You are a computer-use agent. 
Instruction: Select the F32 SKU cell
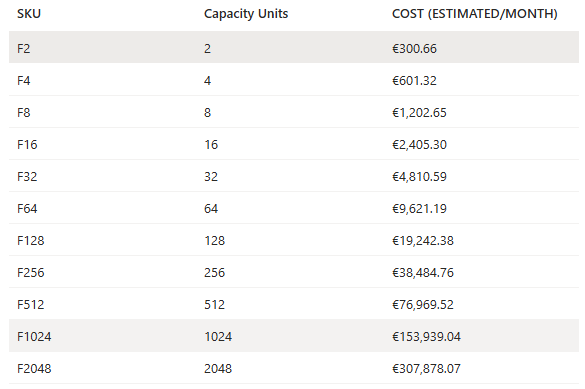pyautogui.click(x=27, y=177)
